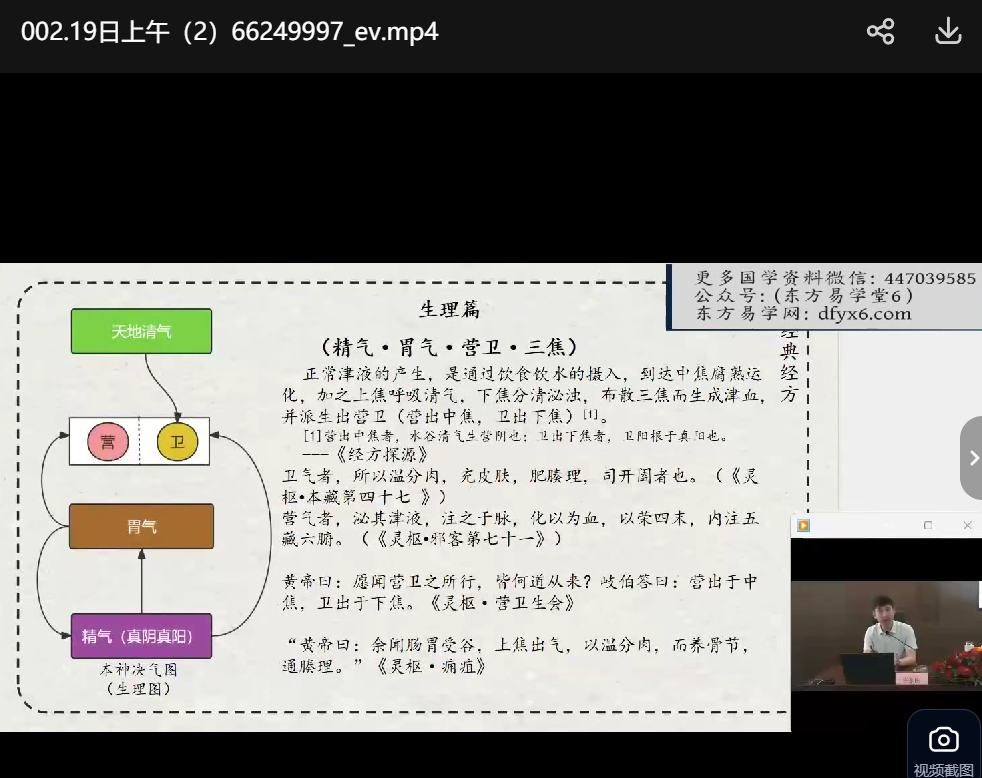Click the orange player icon in webcam window
The image size is (982, 778).
pos(803,526)
